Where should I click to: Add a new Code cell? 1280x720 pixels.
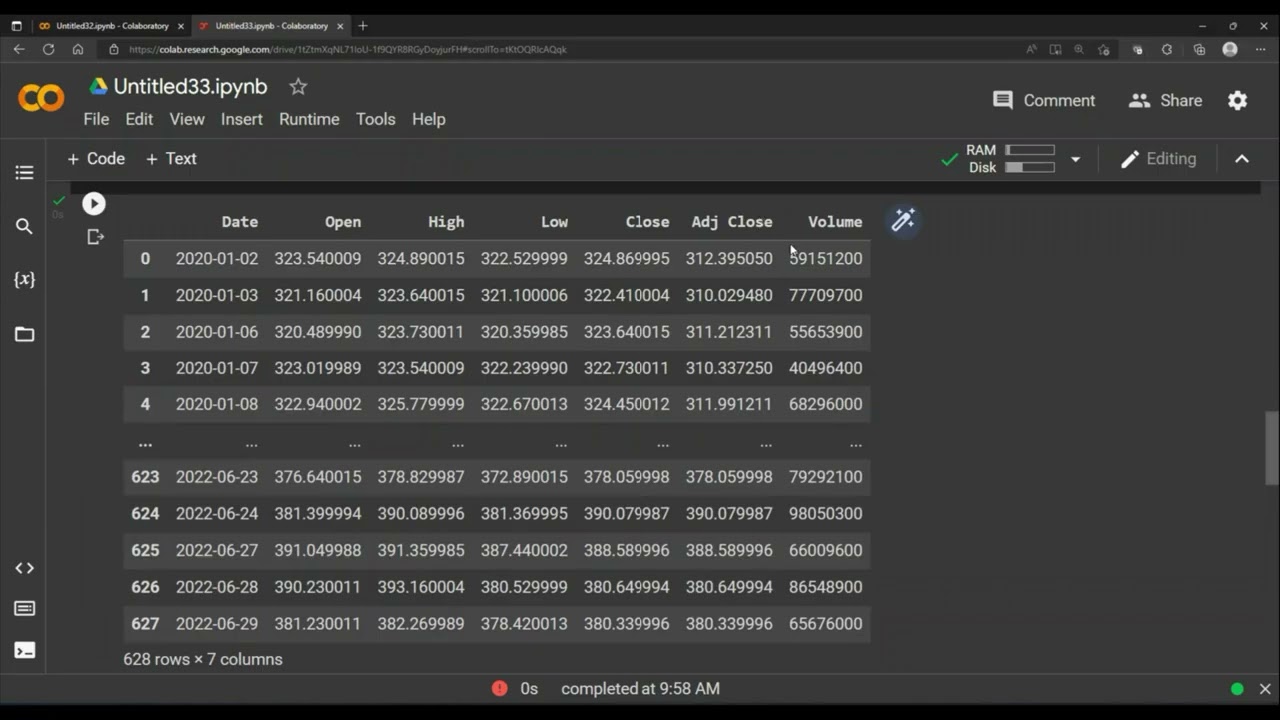[x=96, y=159]
